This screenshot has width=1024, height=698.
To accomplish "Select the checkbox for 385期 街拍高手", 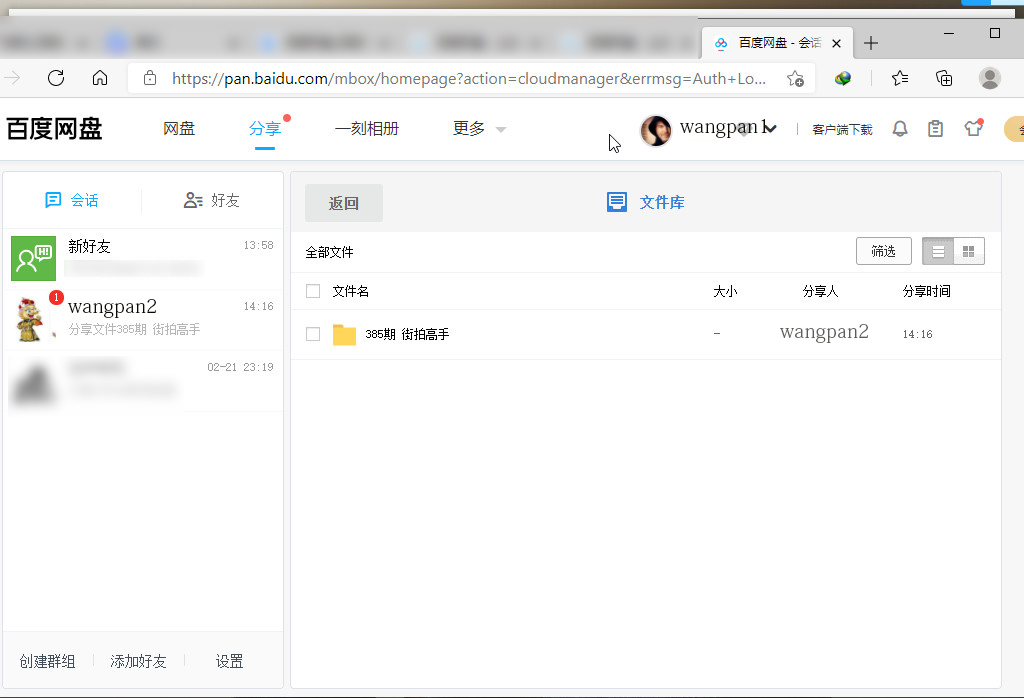I will pos(313,333).
